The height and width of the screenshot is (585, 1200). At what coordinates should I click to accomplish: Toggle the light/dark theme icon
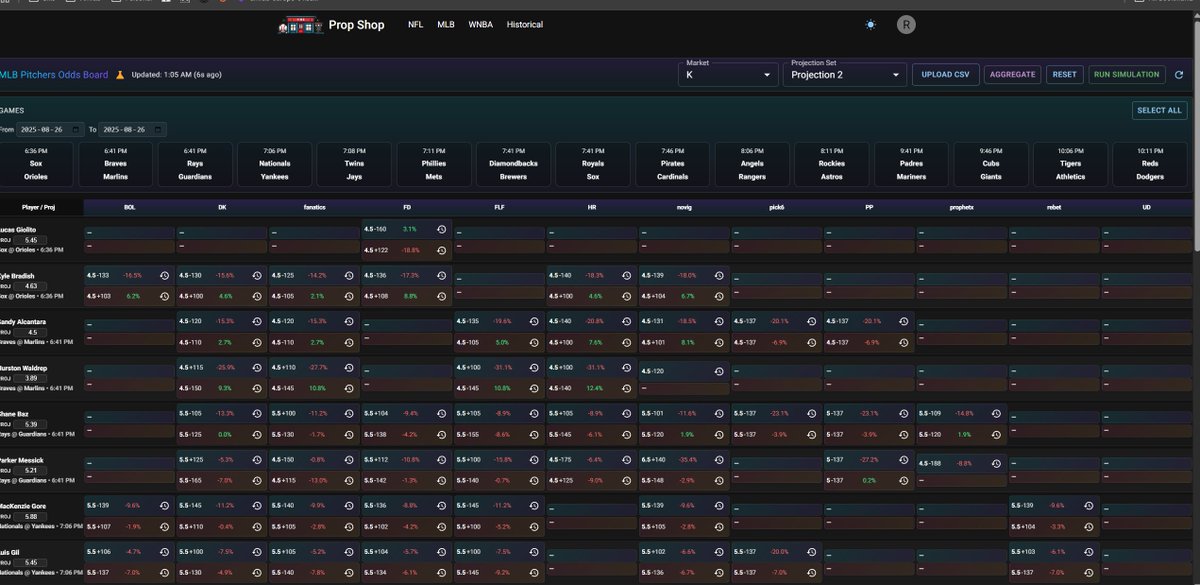pyautogui.click(x=870, y=25)
